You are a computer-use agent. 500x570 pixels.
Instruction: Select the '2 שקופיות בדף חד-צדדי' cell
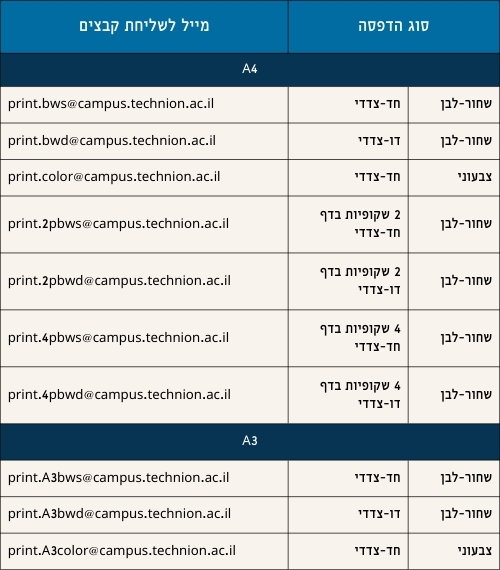pos(348,224)
